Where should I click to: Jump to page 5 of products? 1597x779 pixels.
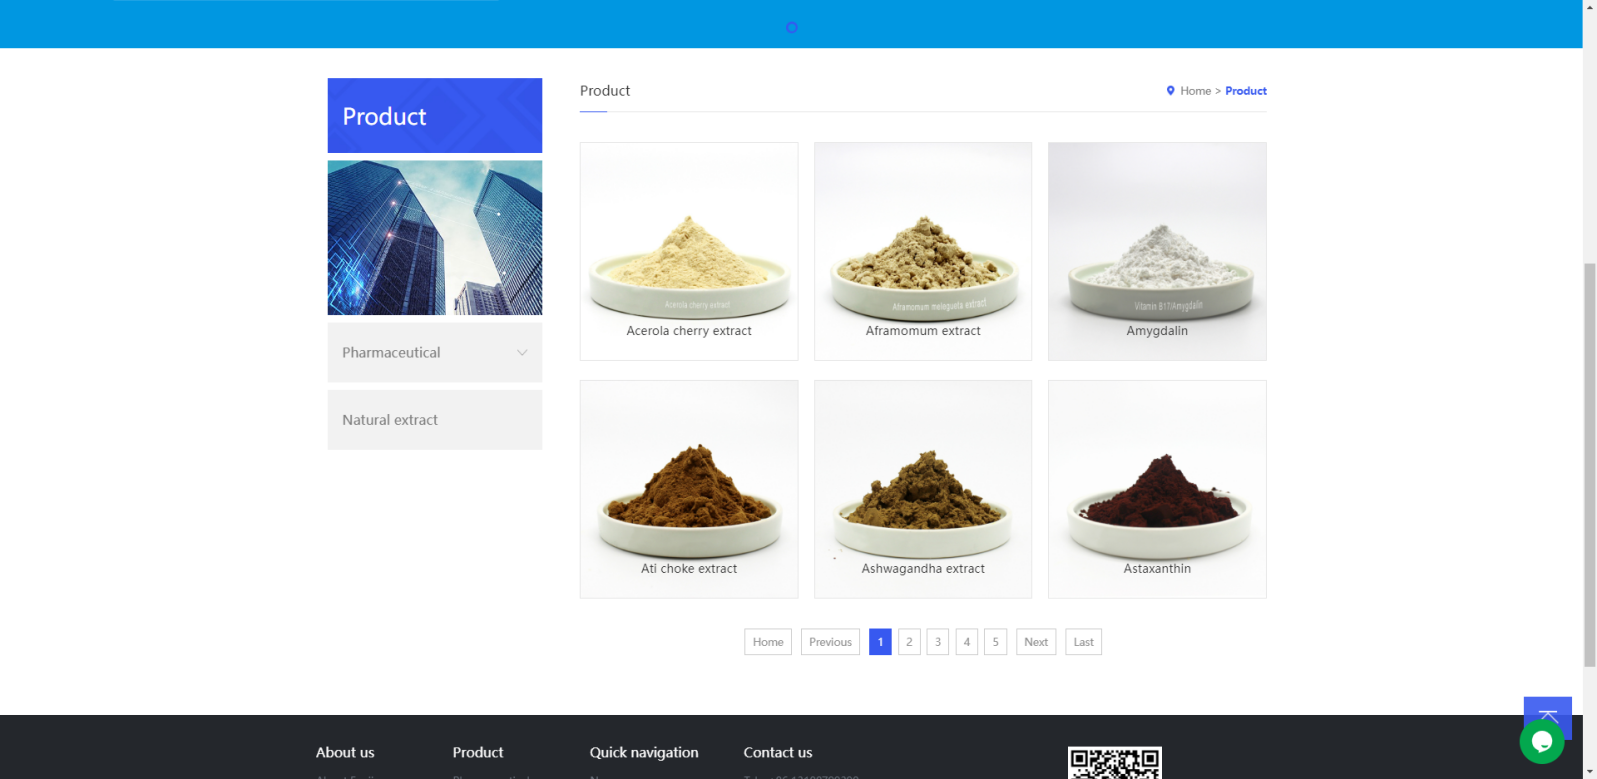tap(995, 642)
